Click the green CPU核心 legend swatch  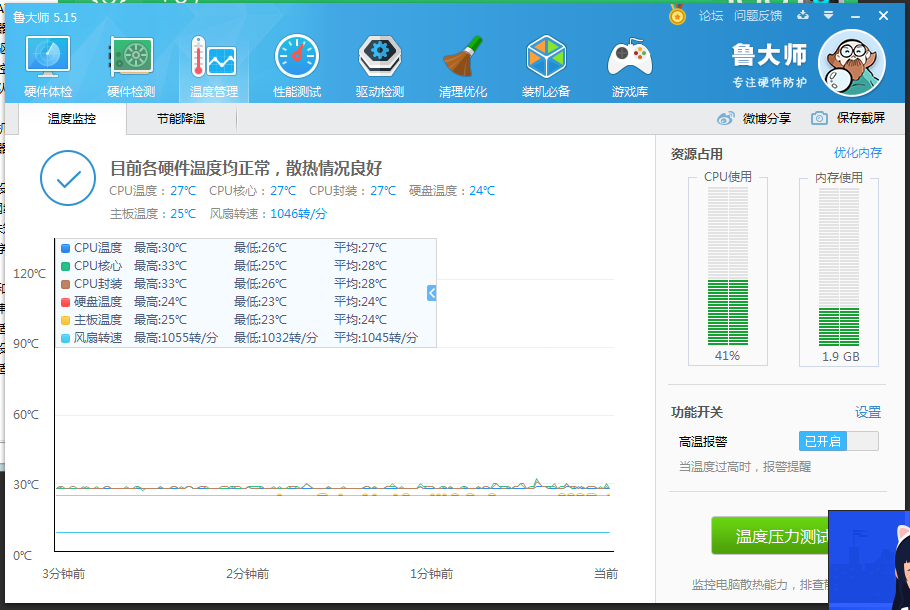click(66, 266)
